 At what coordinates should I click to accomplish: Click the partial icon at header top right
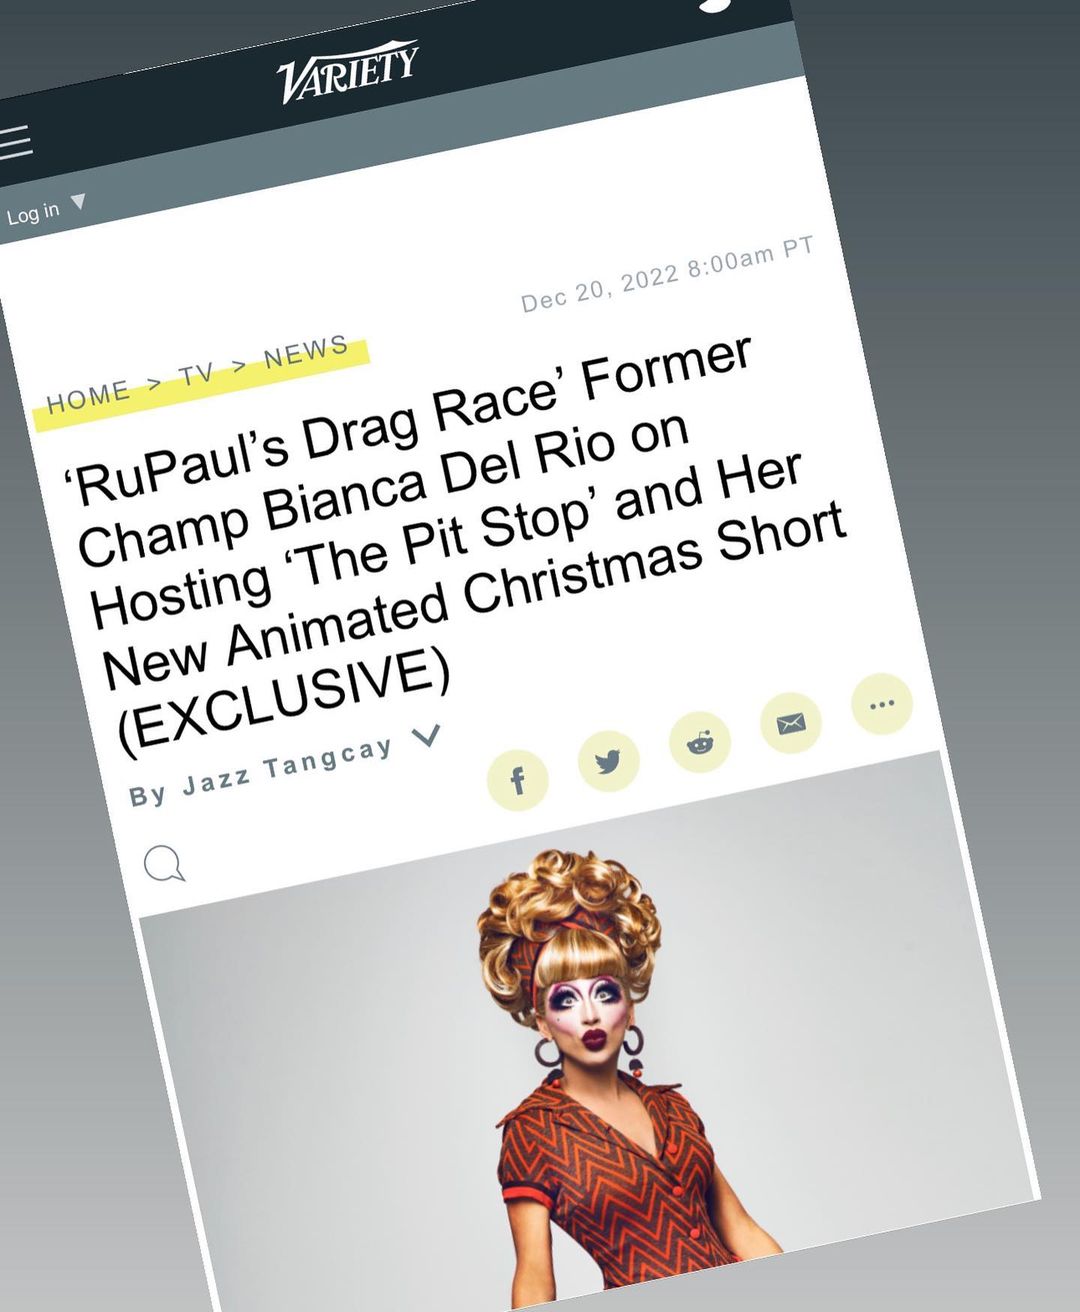pos(715,3)
